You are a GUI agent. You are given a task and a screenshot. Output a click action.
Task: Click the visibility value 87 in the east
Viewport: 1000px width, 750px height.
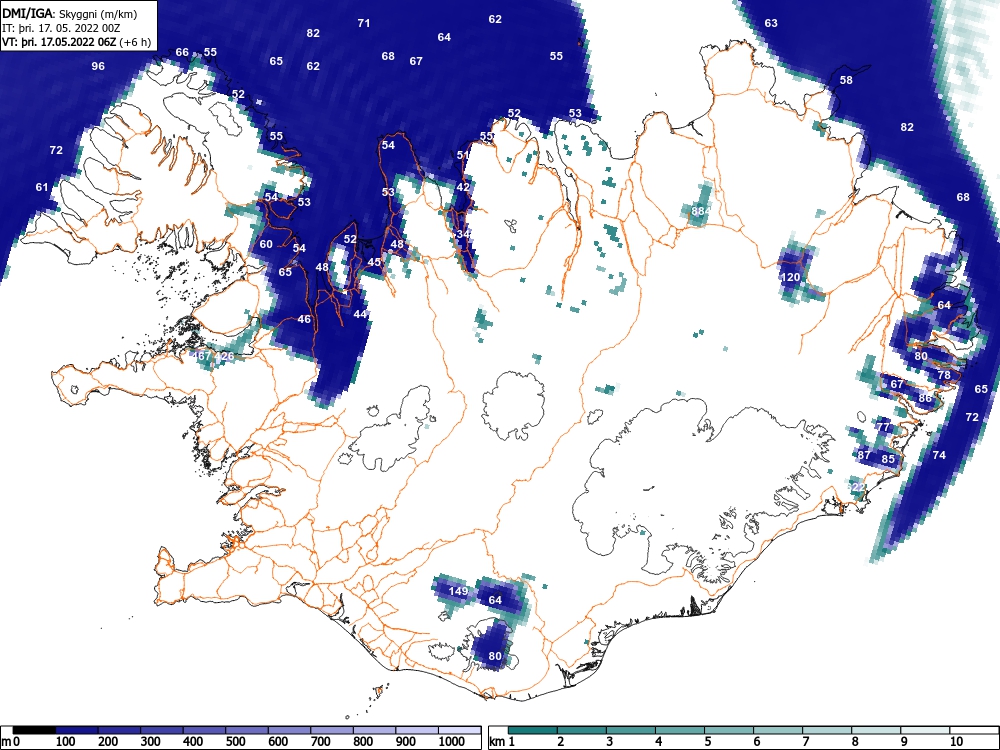tap(864, 455)
